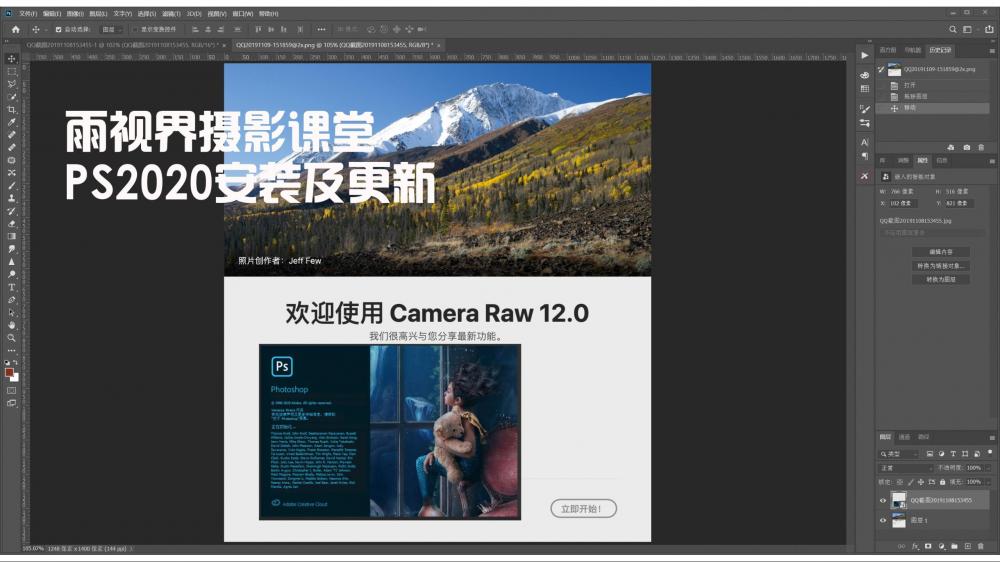The image size is (1000, 562).
Task: Open the fill (填充) dropdown arrow
Action: pyautogui.click(x=988, y=482)
